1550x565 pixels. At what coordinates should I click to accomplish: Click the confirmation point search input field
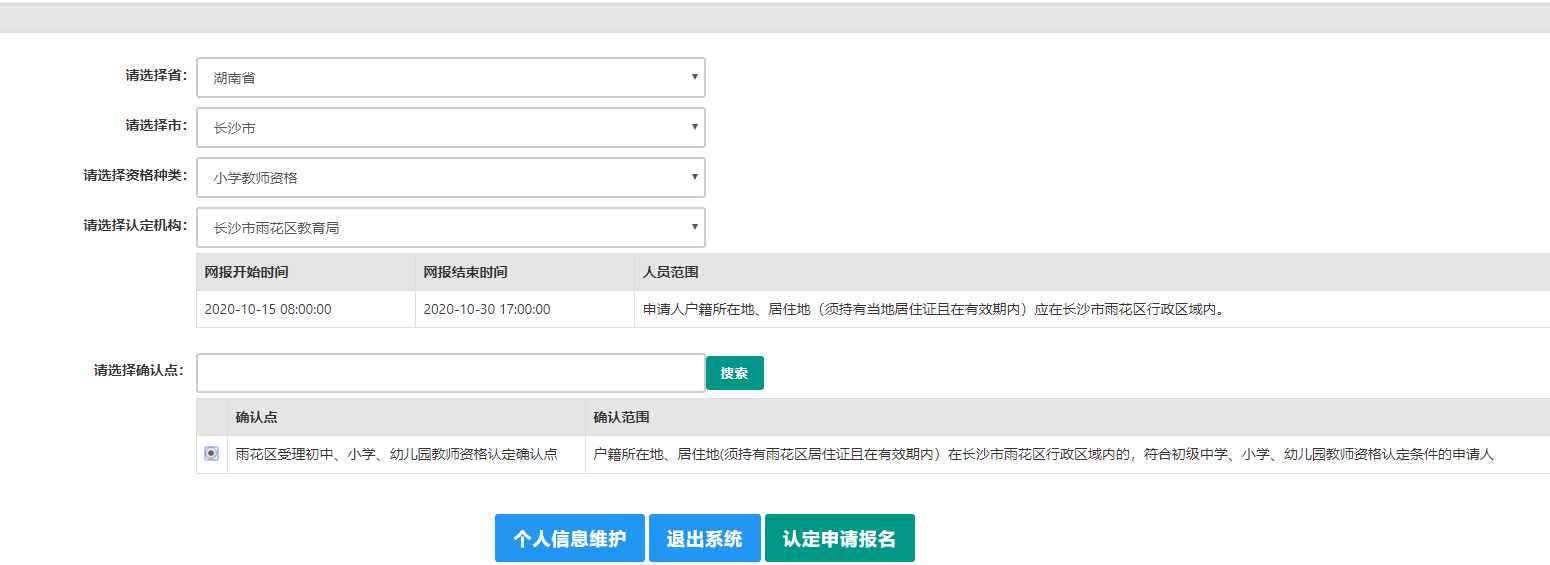450,373
